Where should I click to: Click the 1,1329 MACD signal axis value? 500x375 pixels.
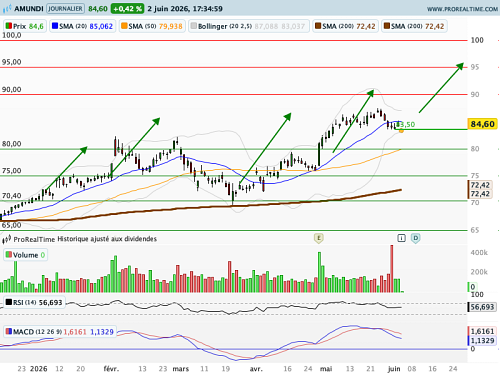(482, 341)
